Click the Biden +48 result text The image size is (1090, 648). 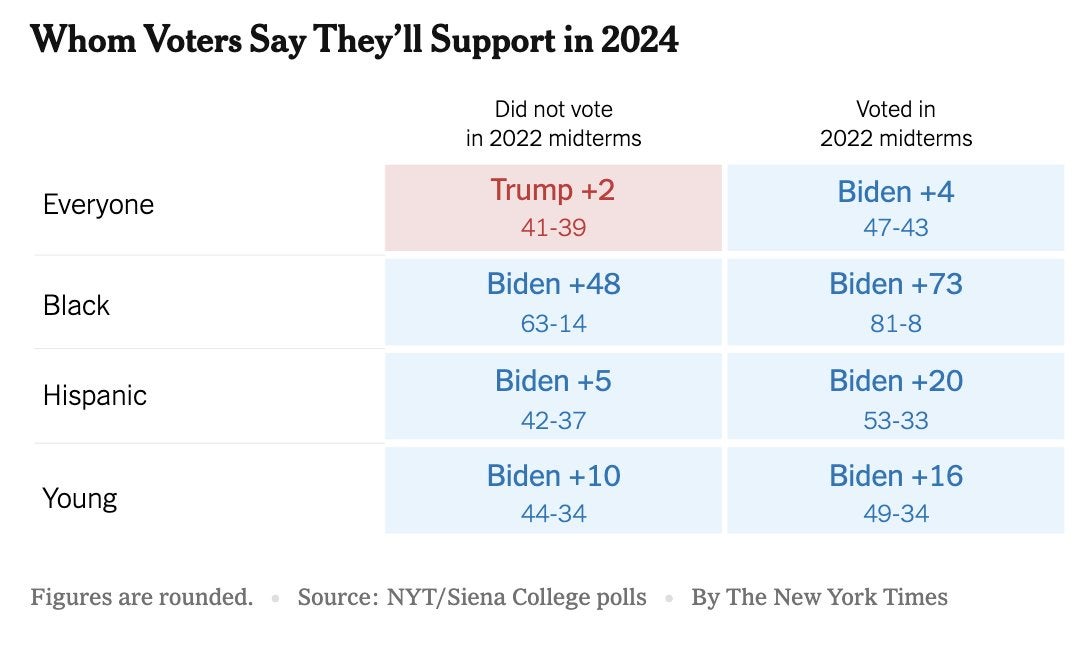[553, 284]
